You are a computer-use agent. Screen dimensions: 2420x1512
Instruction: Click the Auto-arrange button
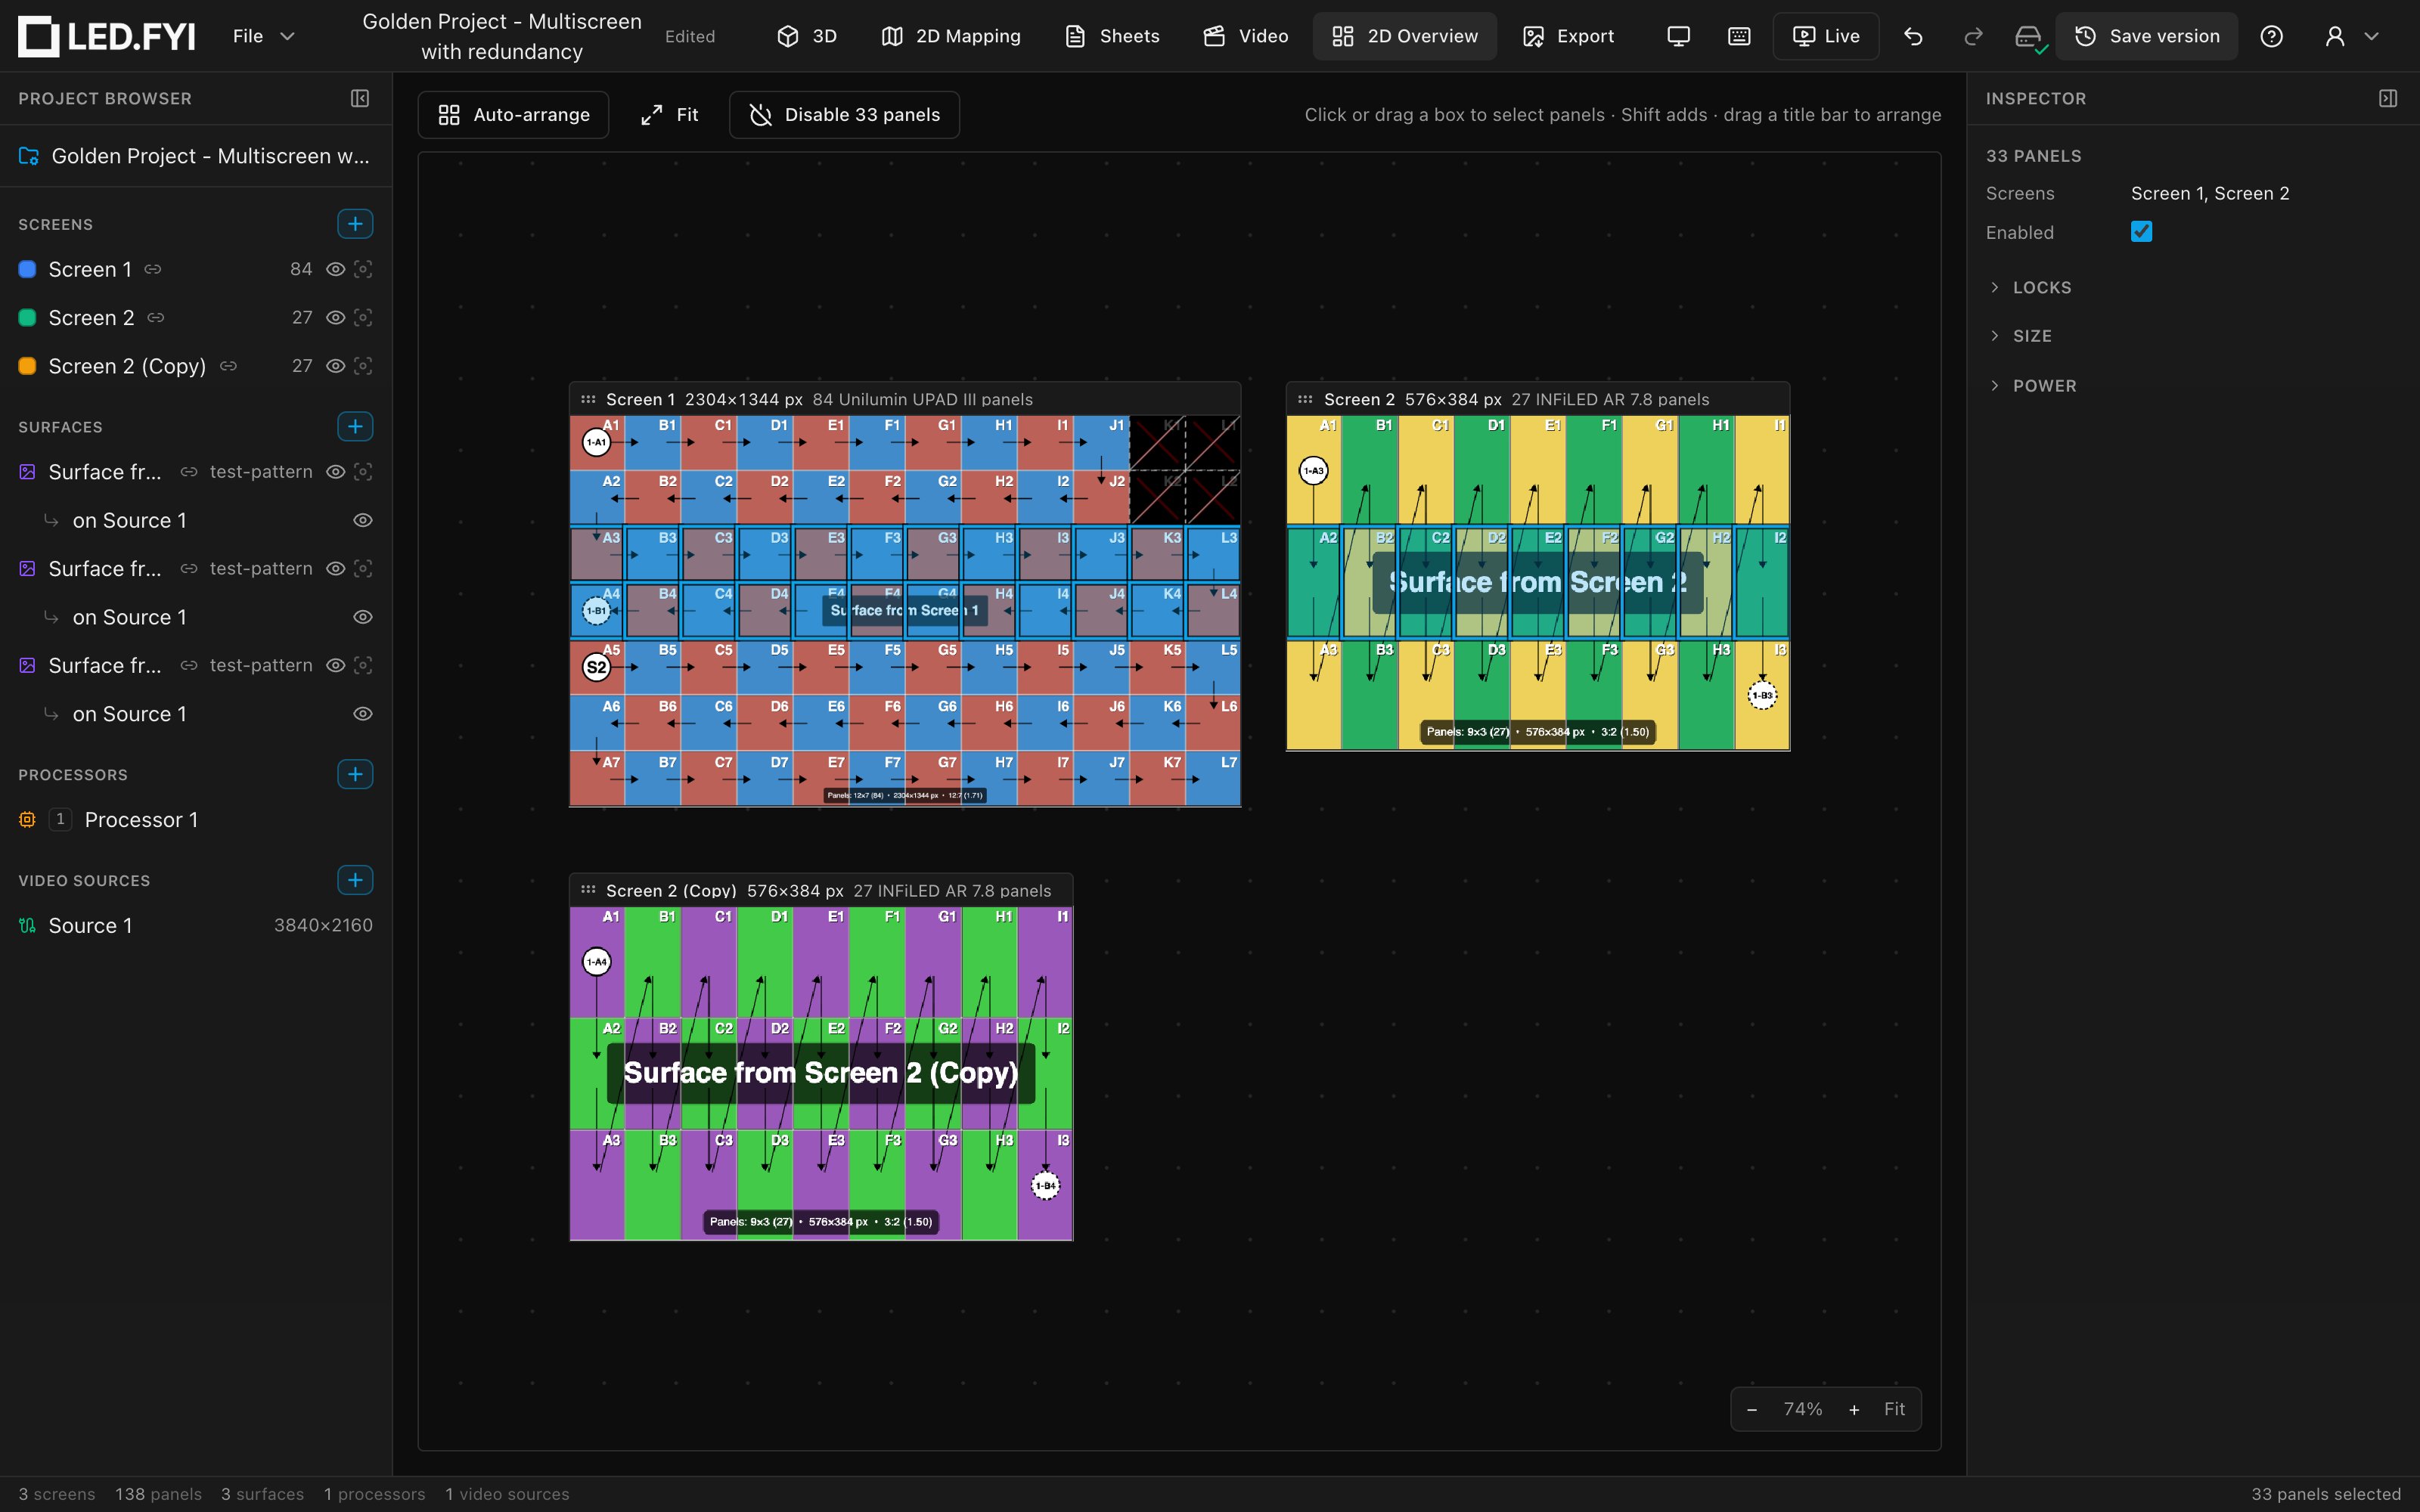click(514, 115)
